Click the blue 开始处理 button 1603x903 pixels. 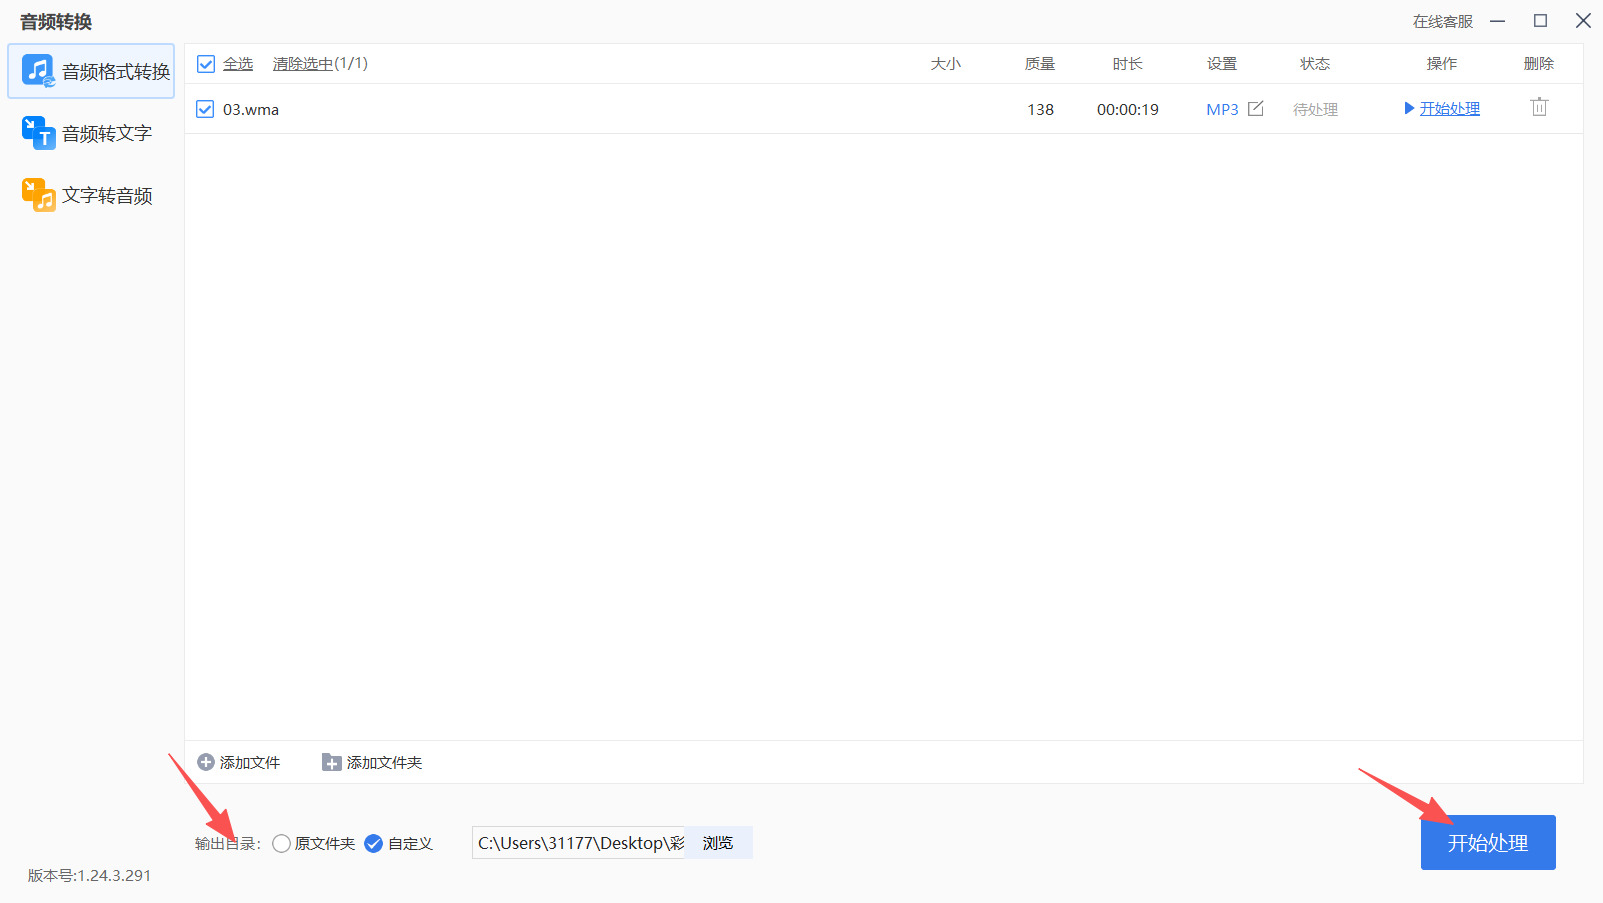click(1488, 842)
